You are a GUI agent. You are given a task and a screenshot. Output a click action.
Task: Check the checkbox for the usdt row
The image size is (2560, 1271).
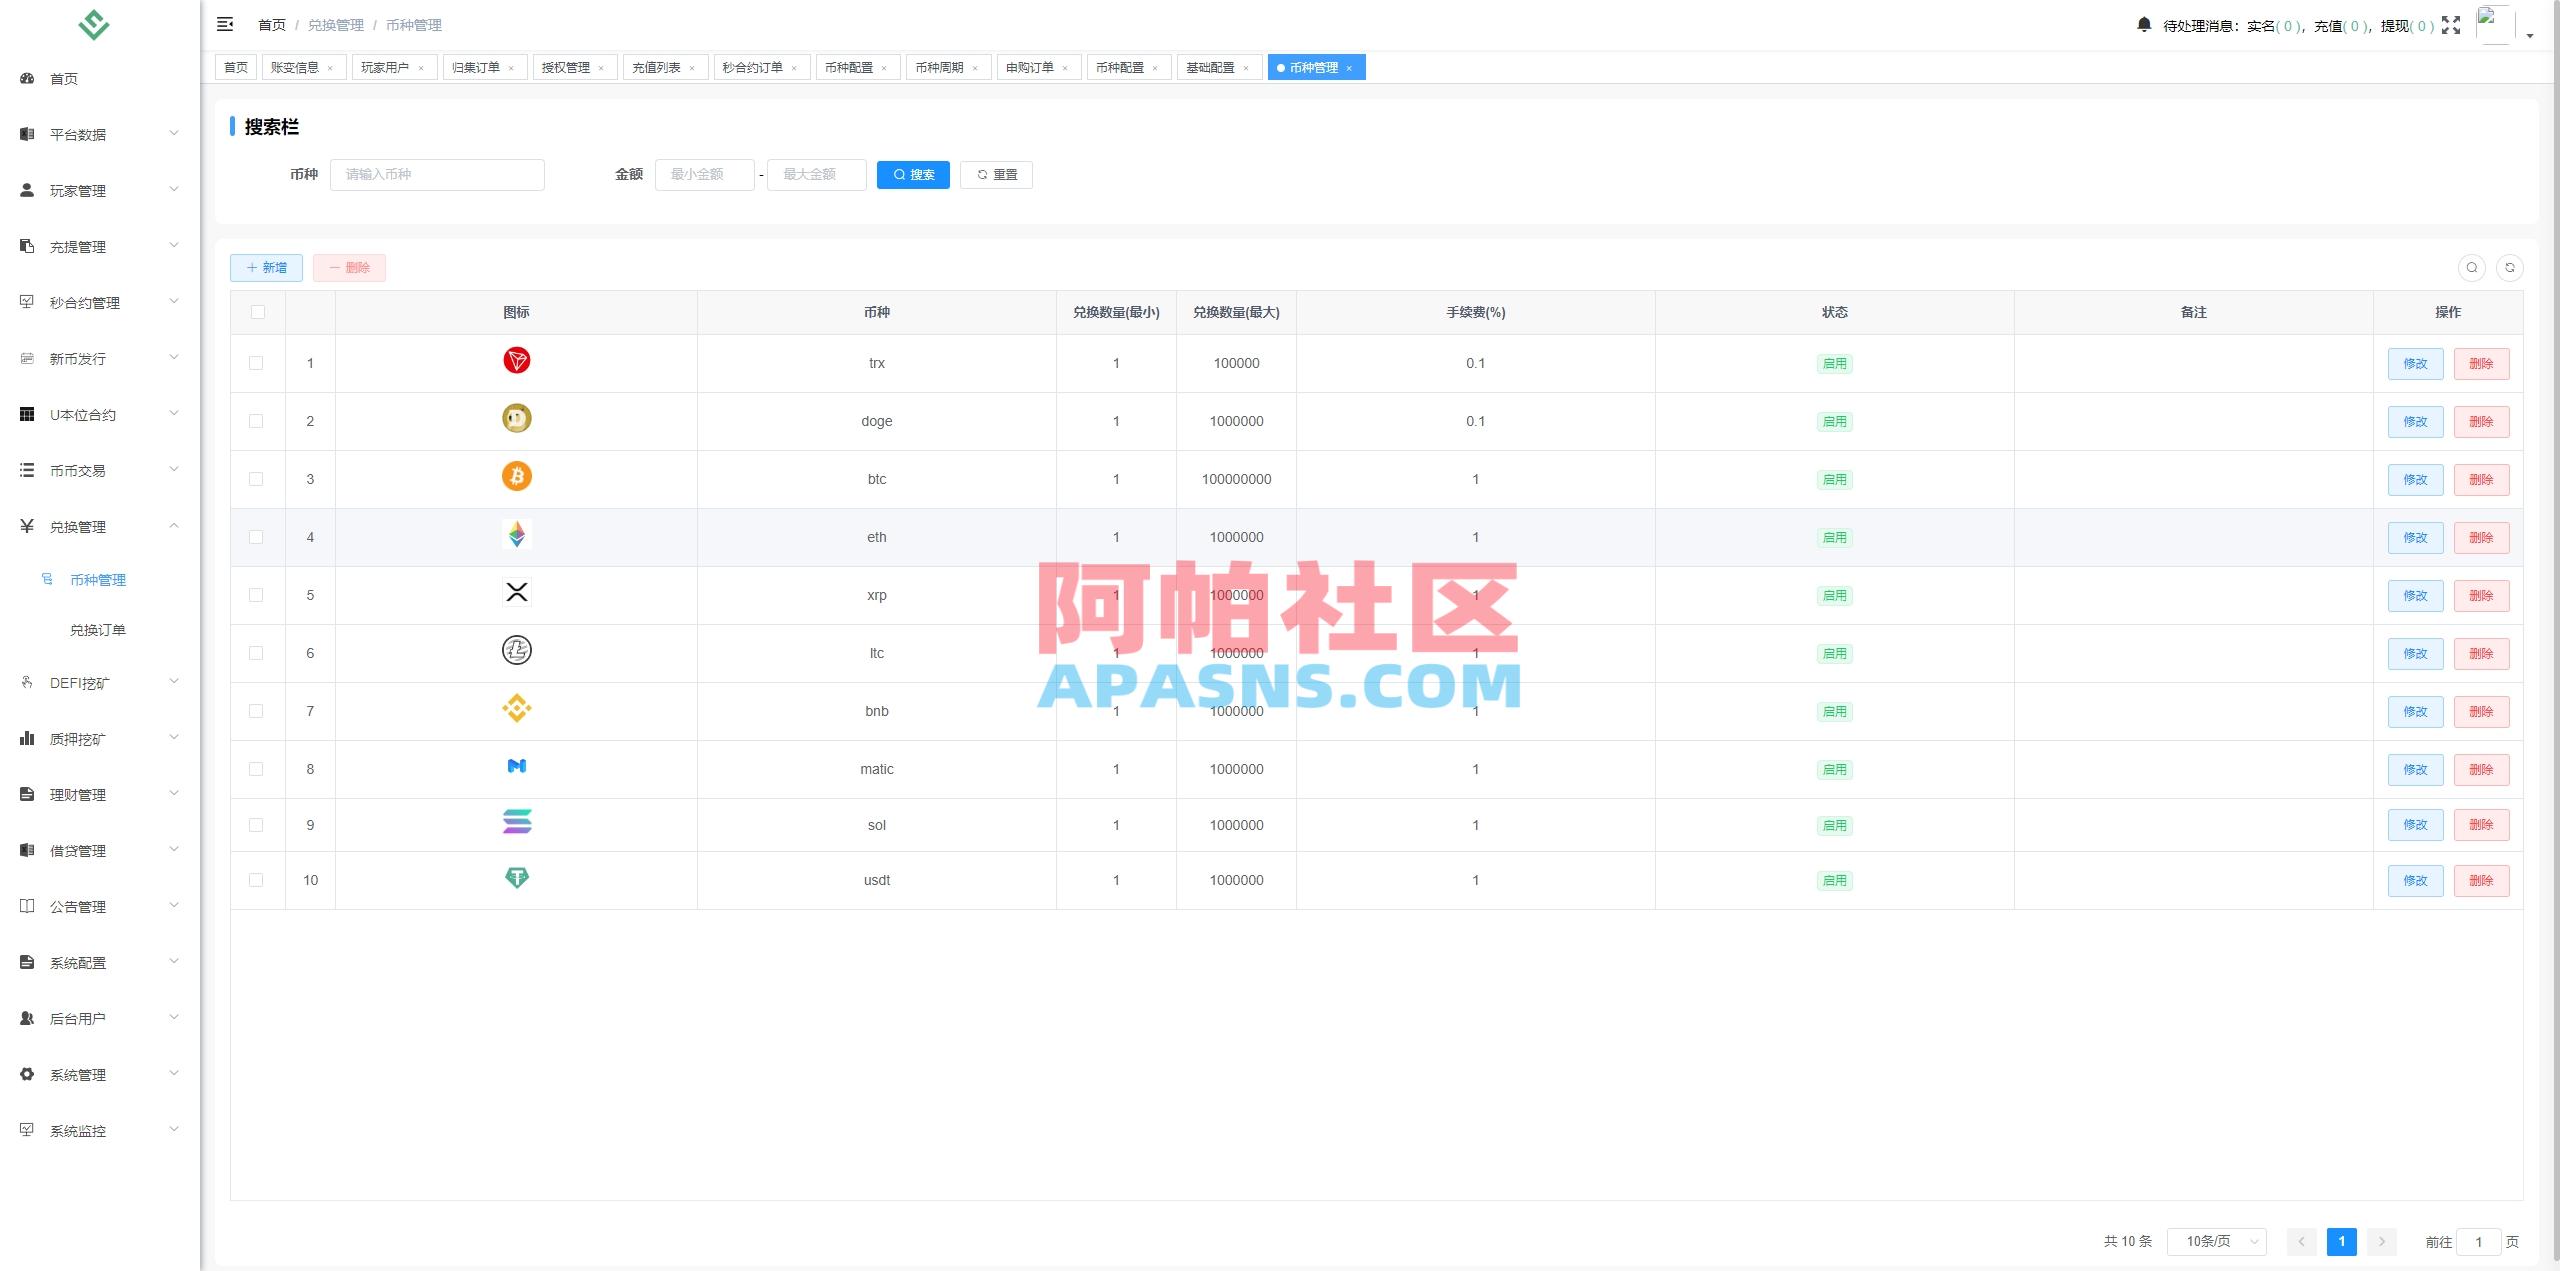tap(256, 880)
